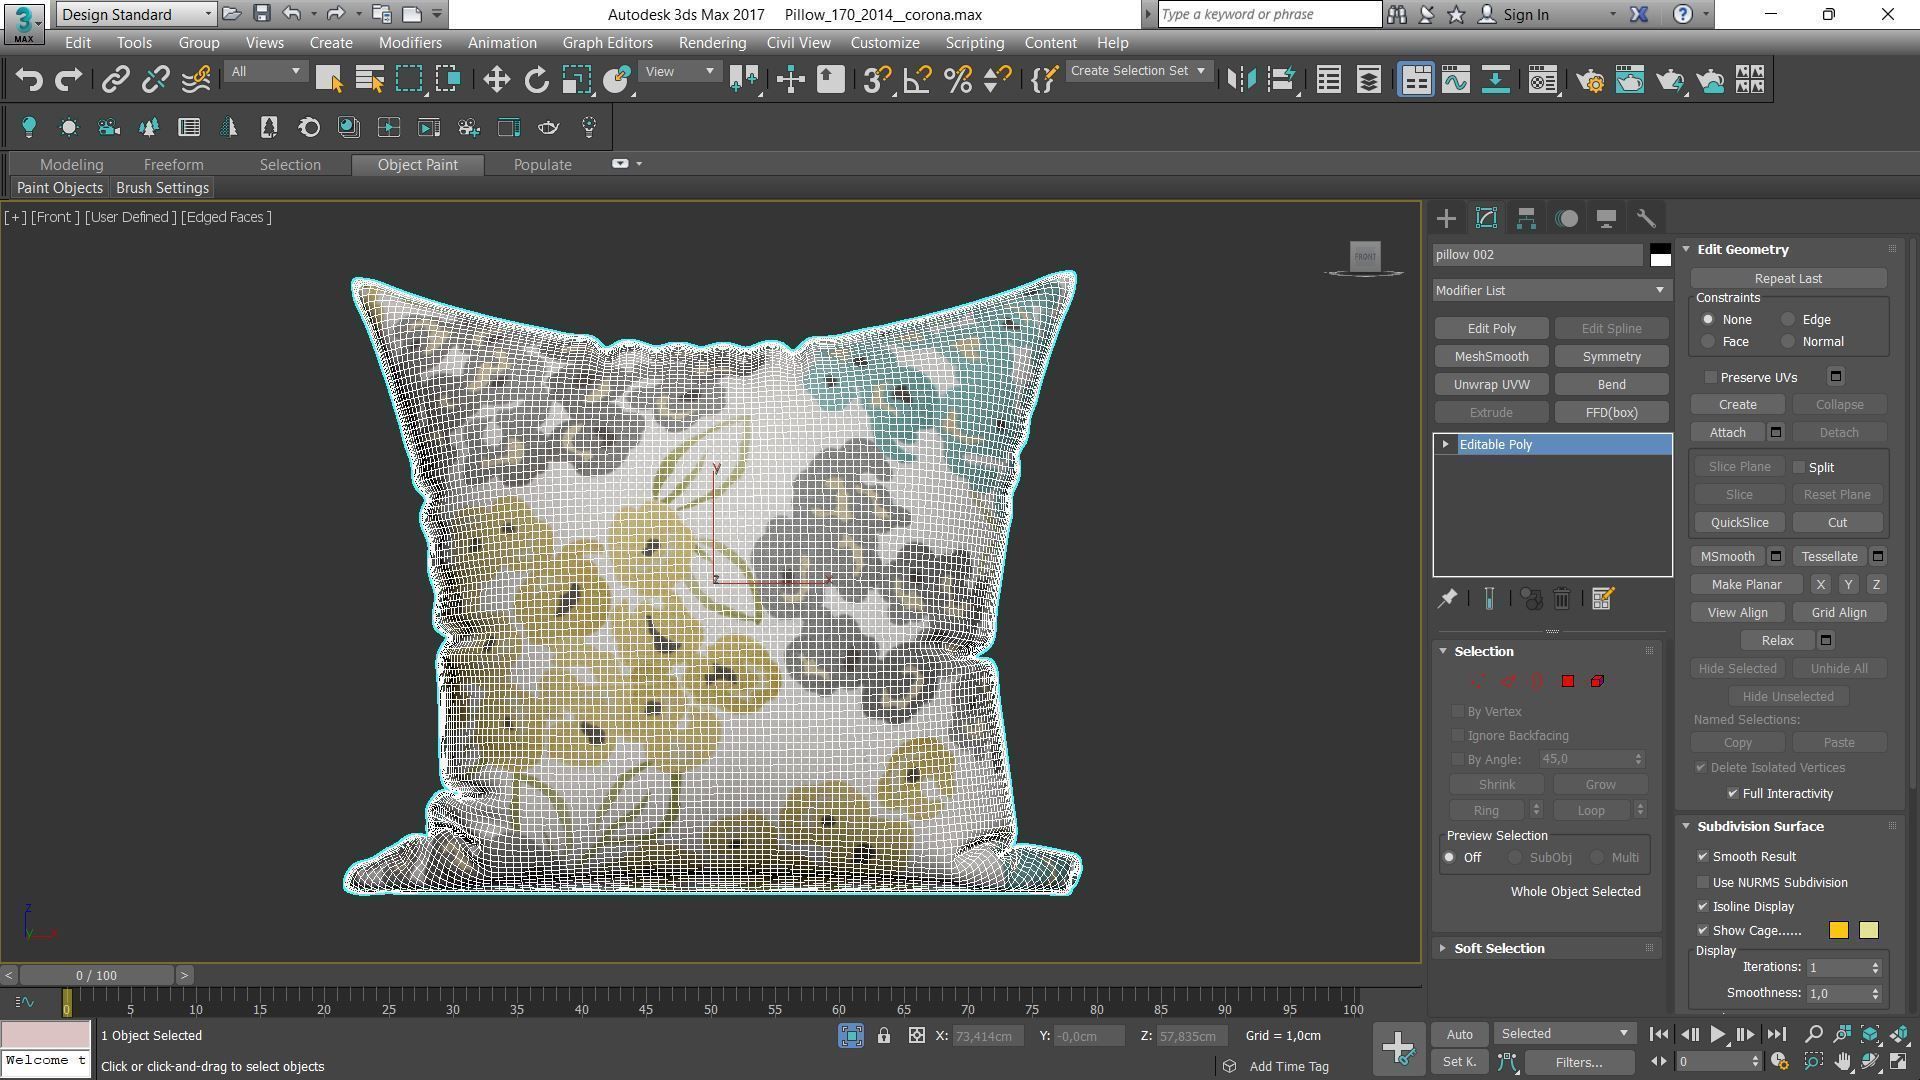The height and width of the screenshot is (1080, 1920).
Task: Click the Make Planar button
Action: 1746,585
